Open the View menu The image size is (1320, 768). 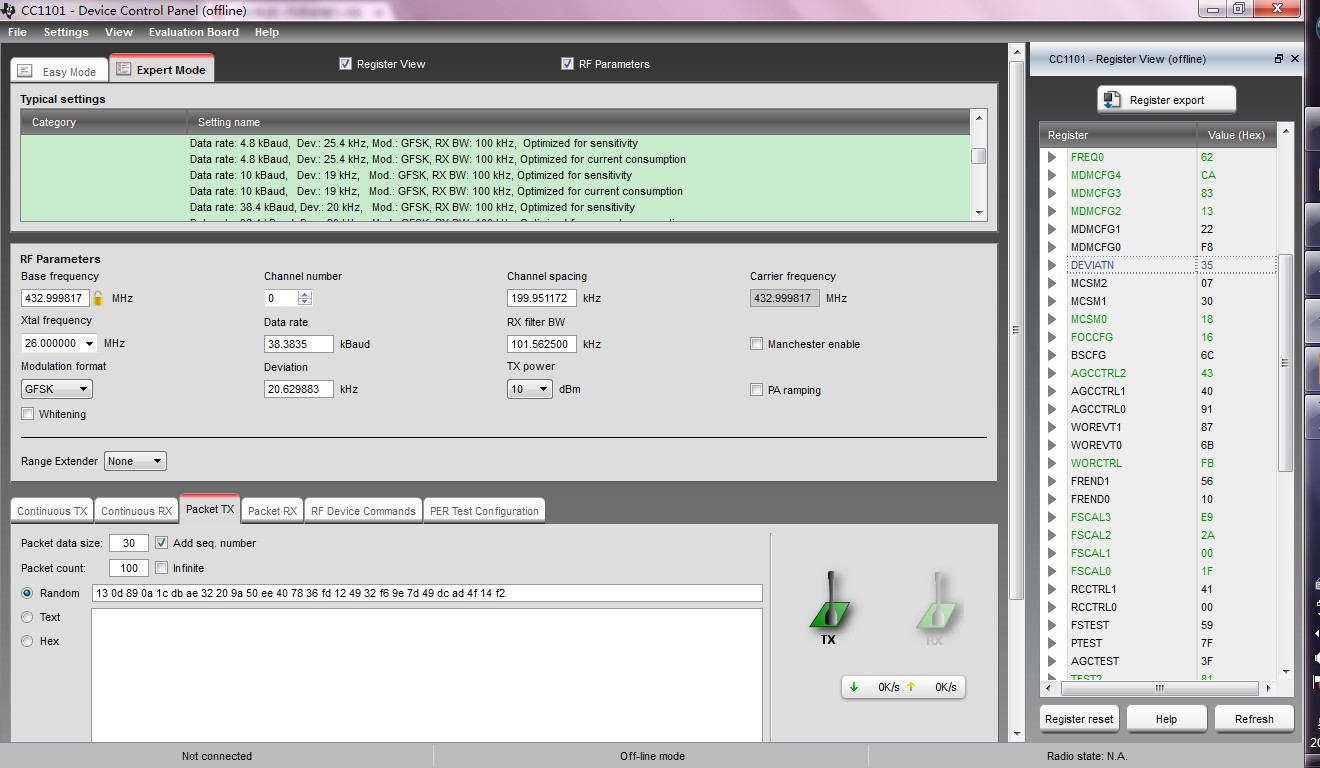[x=119, y=32]
